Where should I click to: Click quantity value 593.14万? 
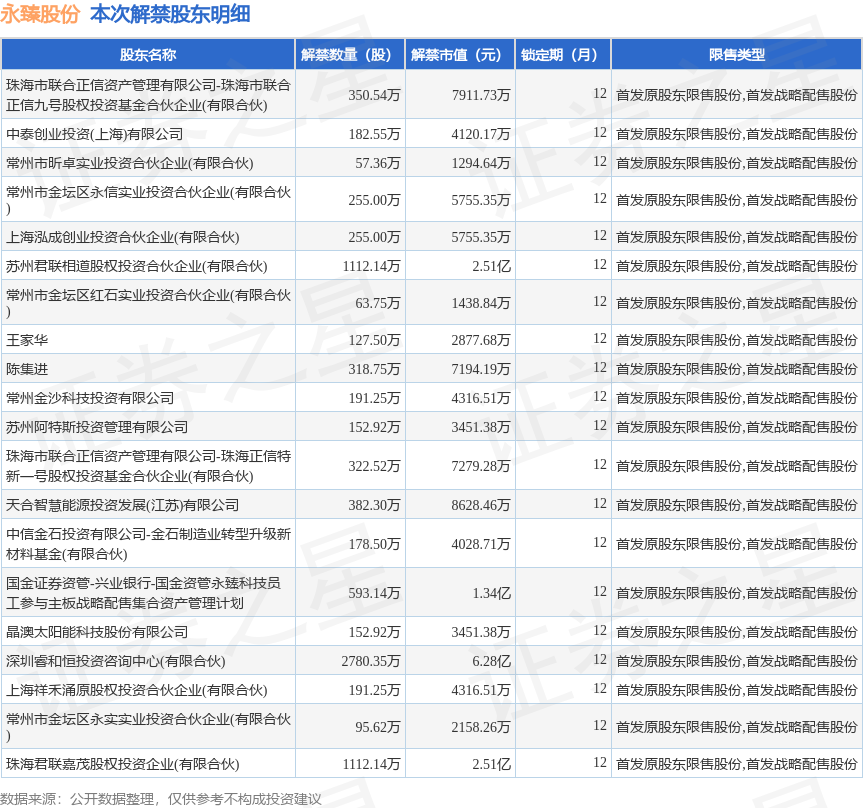point(374,593)
